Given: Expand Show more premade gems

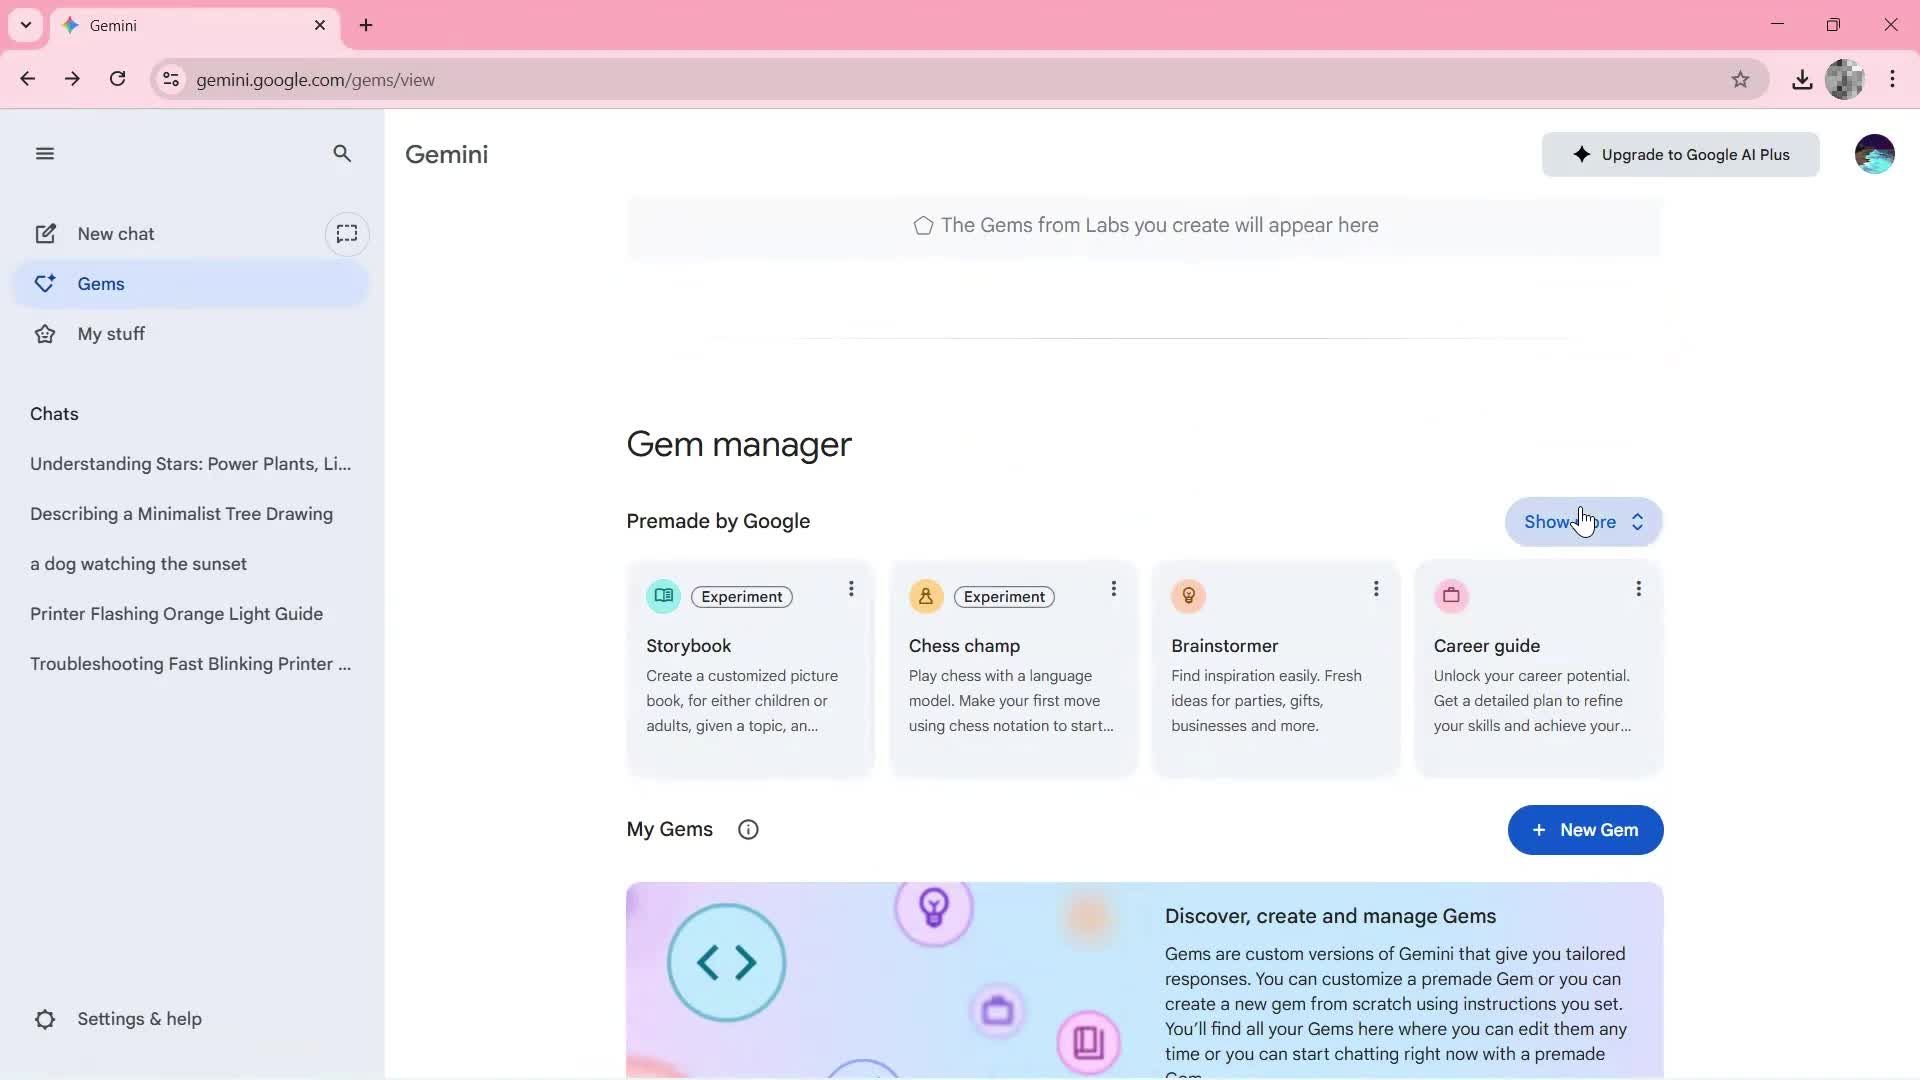Looking at the screenshot, I should [x=1583, y=522].
